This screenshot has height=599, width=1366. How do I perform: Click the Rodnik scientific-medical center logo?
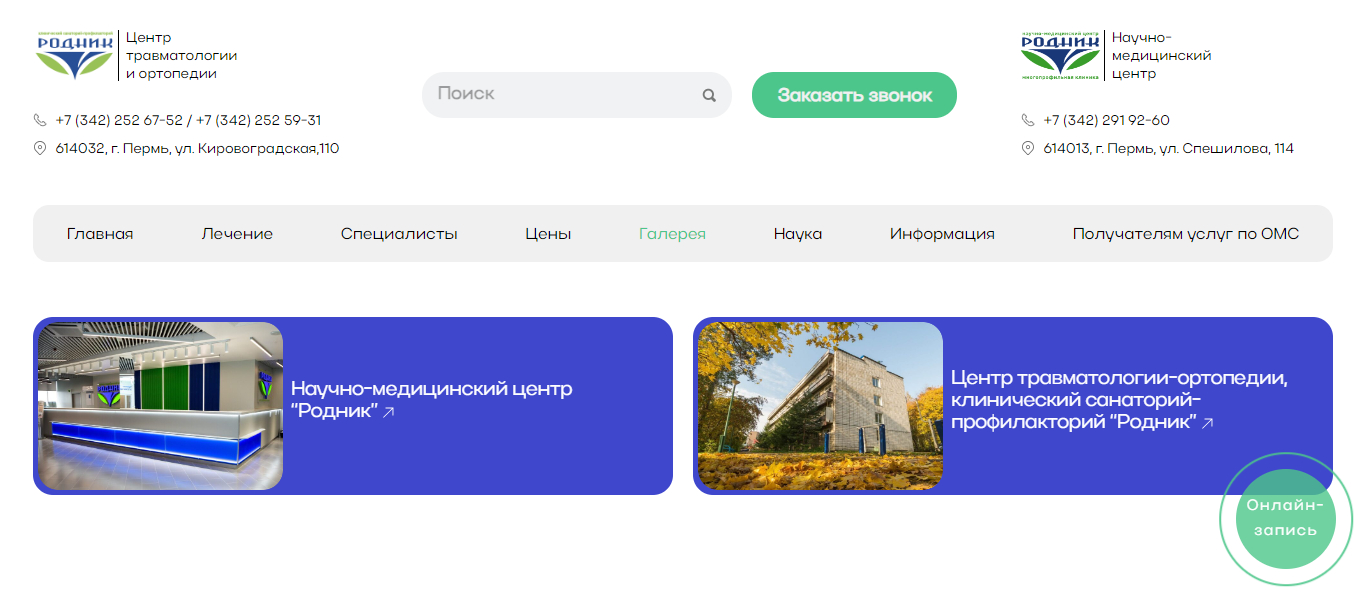point(1061,55)
